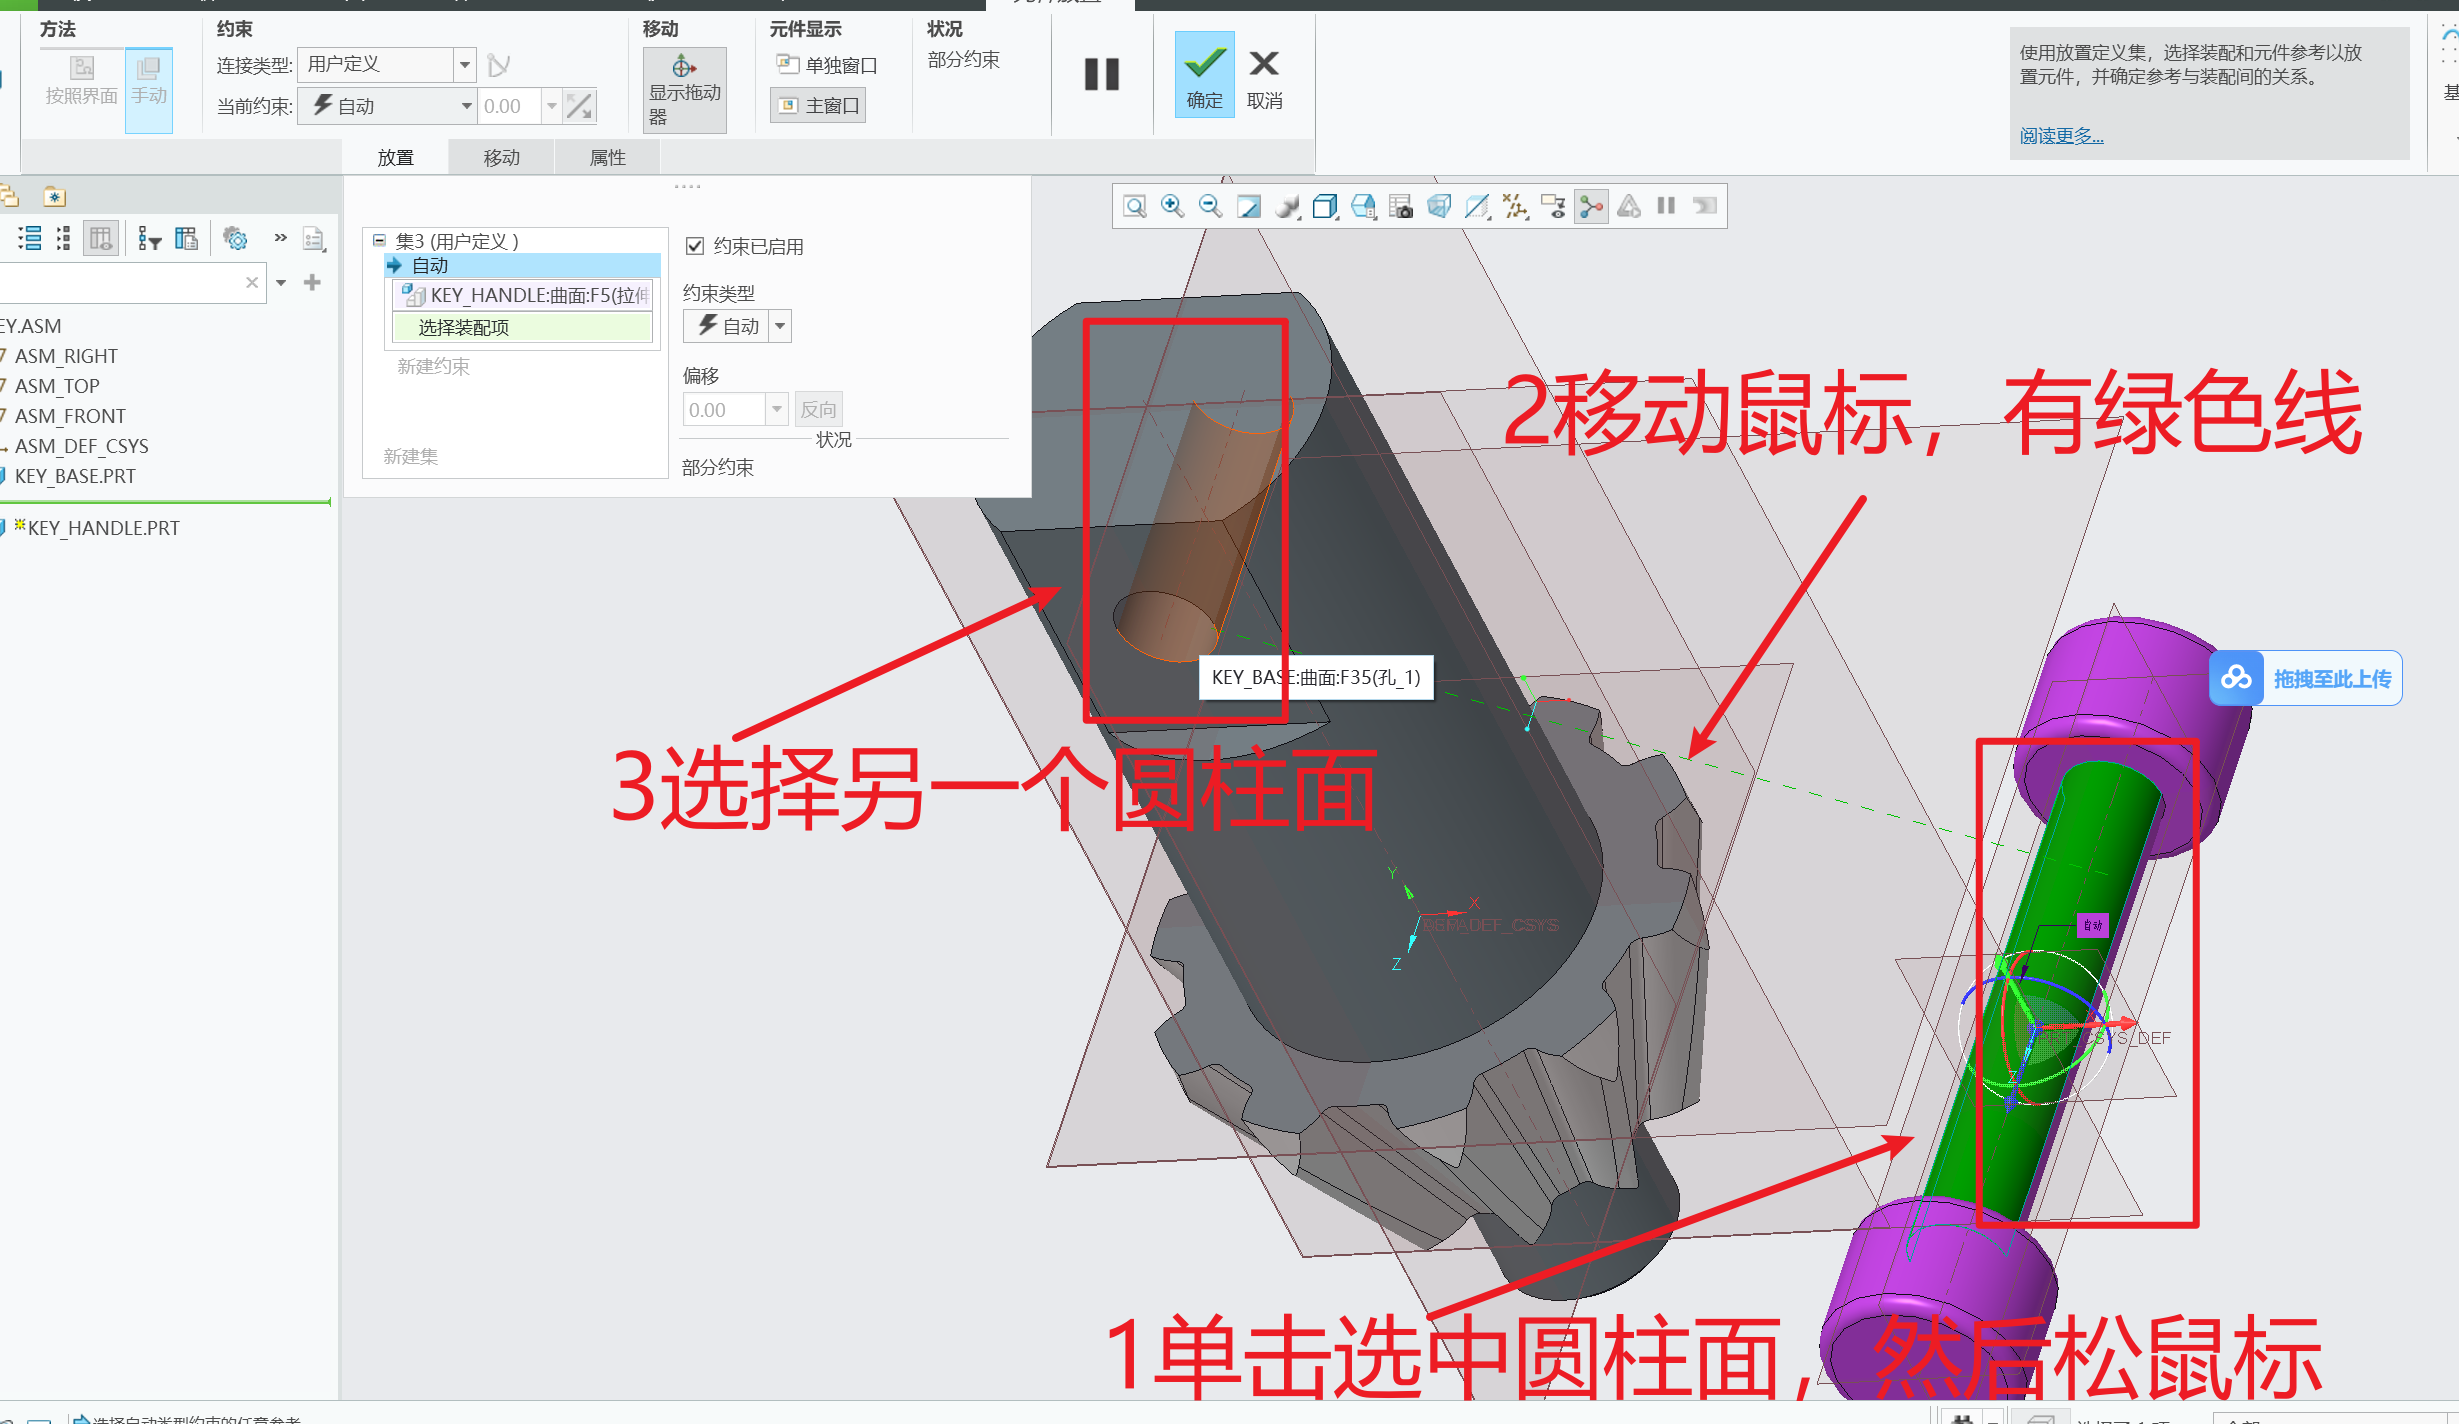Viewport: 2459px width, 1424px height.
Task: Uncheck the 约束已启用 checkbox
Action: pos(696,246)
